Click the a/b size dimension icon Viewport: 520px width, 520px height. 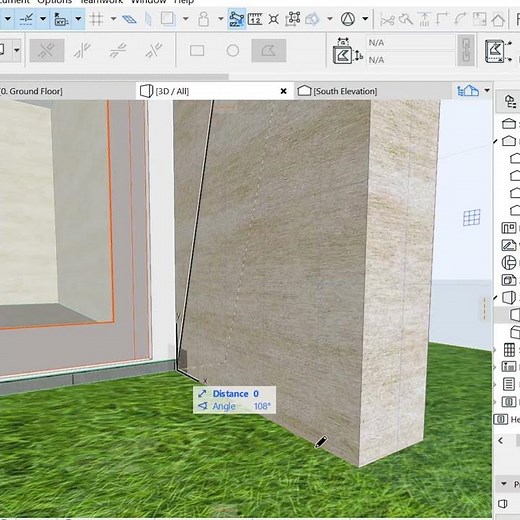pos(347,51)
